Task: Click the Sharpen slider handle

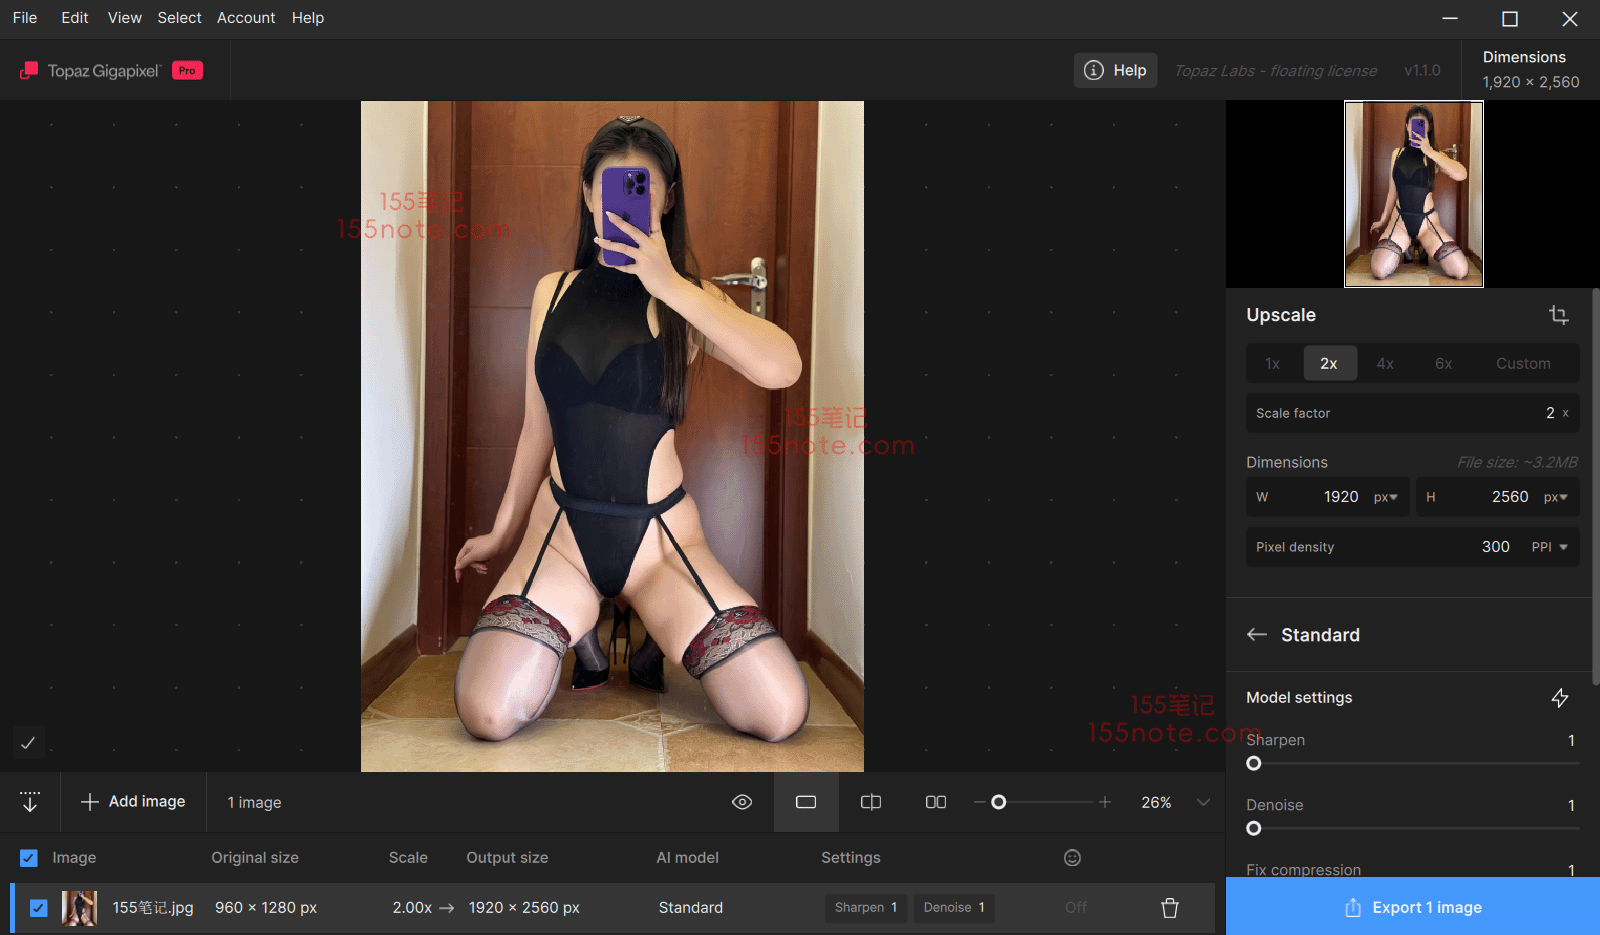Action: pos(1254,764)
